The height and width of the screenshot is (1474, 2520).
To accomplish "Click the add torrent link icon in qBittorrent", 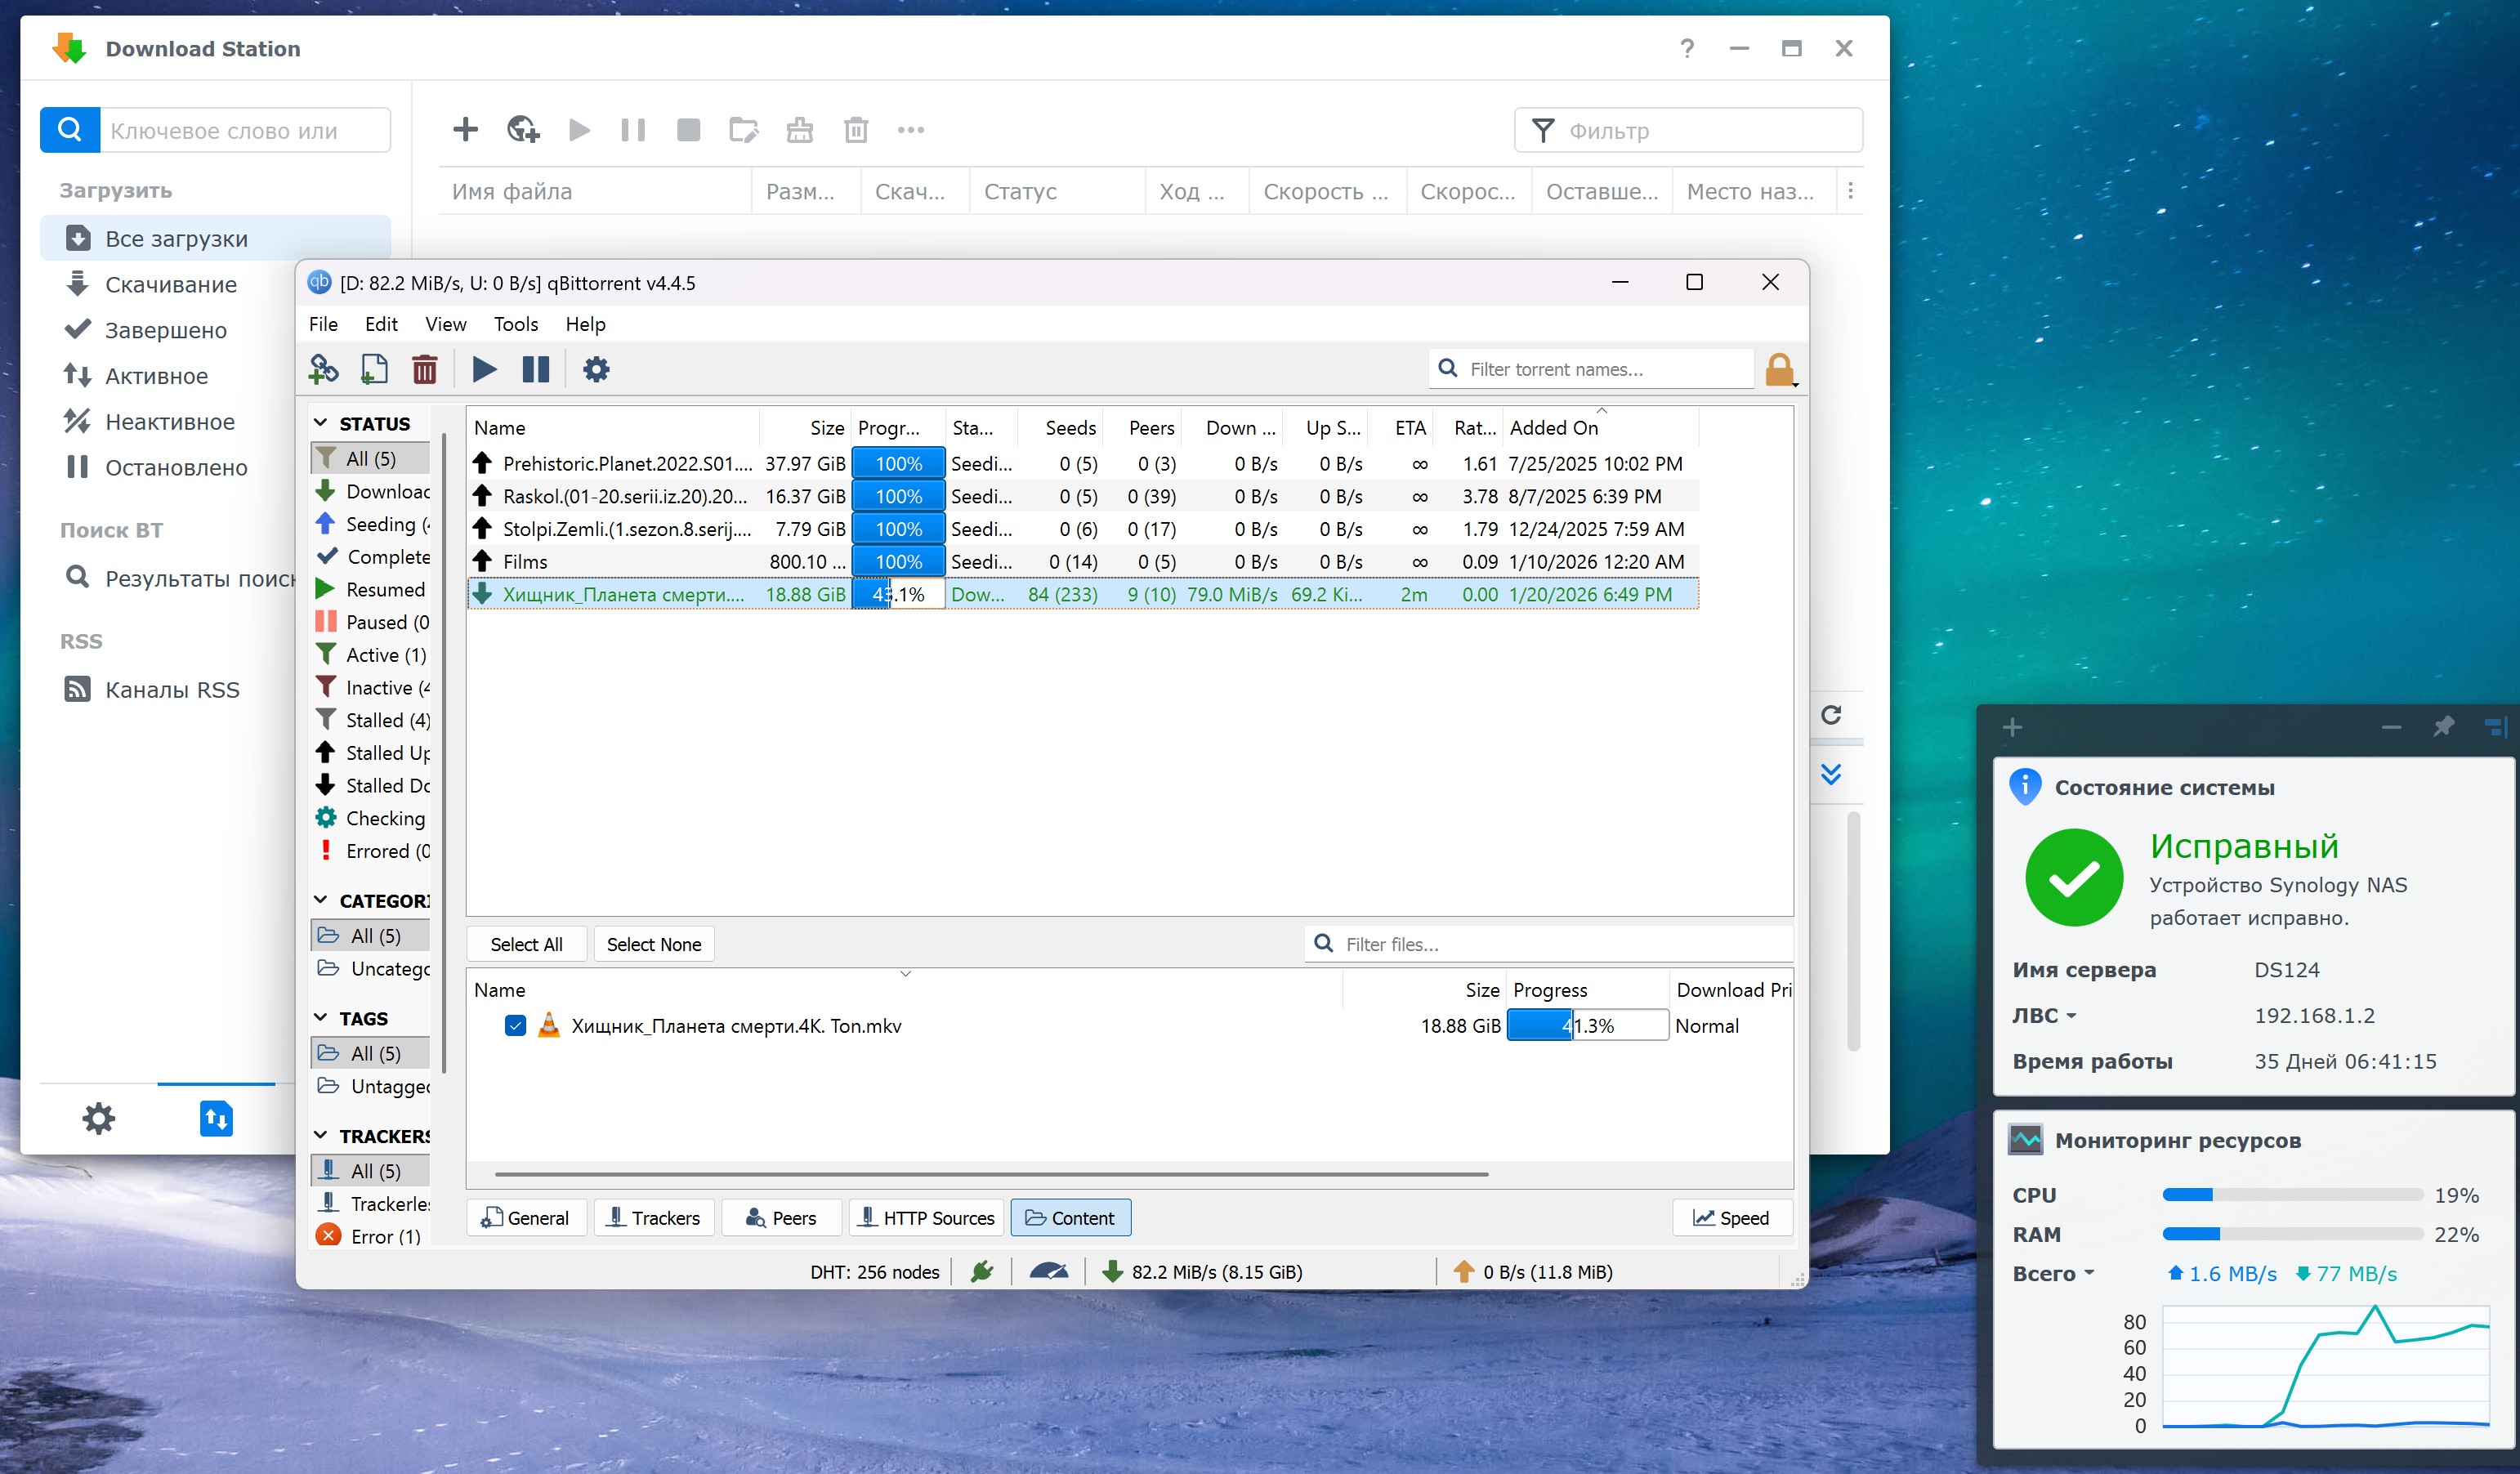I will click(322, 369).
